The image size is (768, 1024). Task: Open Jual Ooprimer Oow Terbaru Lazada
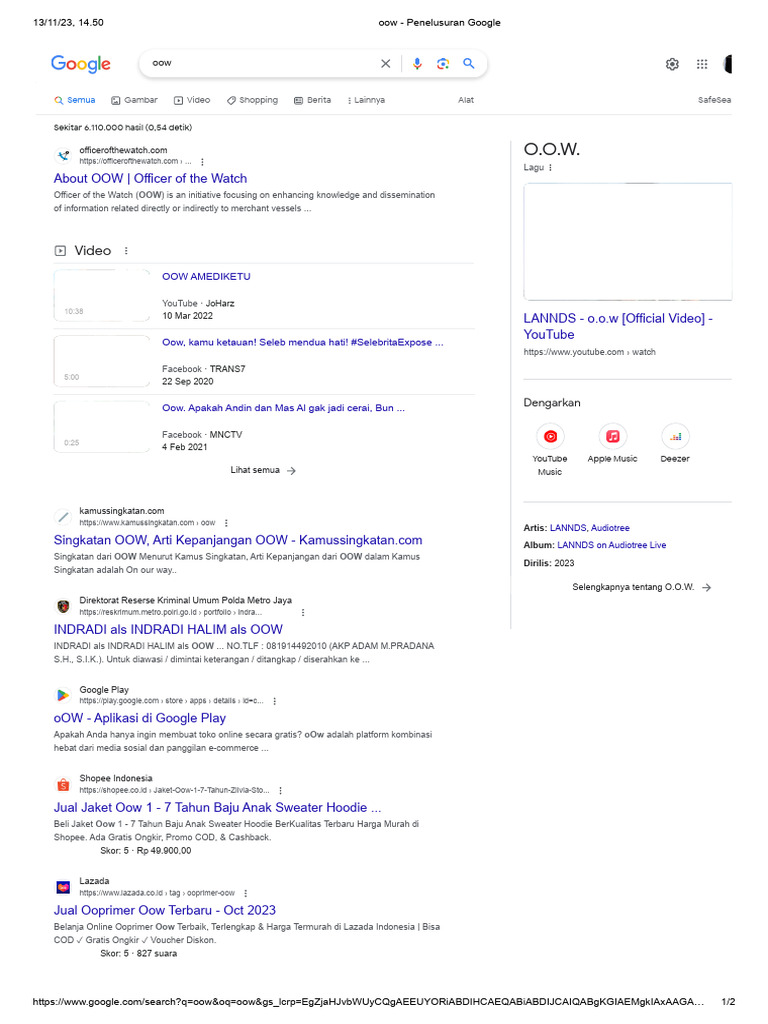coord(165,910)
